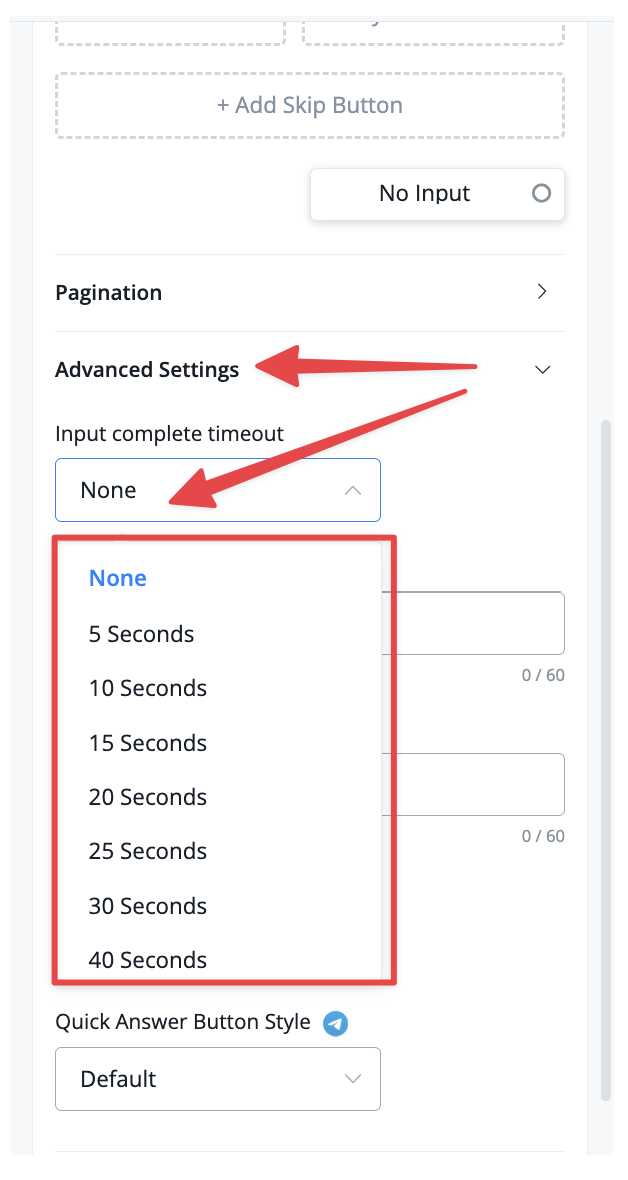628x1180 pixels.
Task: Click the Telegram icon beside Quick Answer Button Style
Action: coord(336,1023)
